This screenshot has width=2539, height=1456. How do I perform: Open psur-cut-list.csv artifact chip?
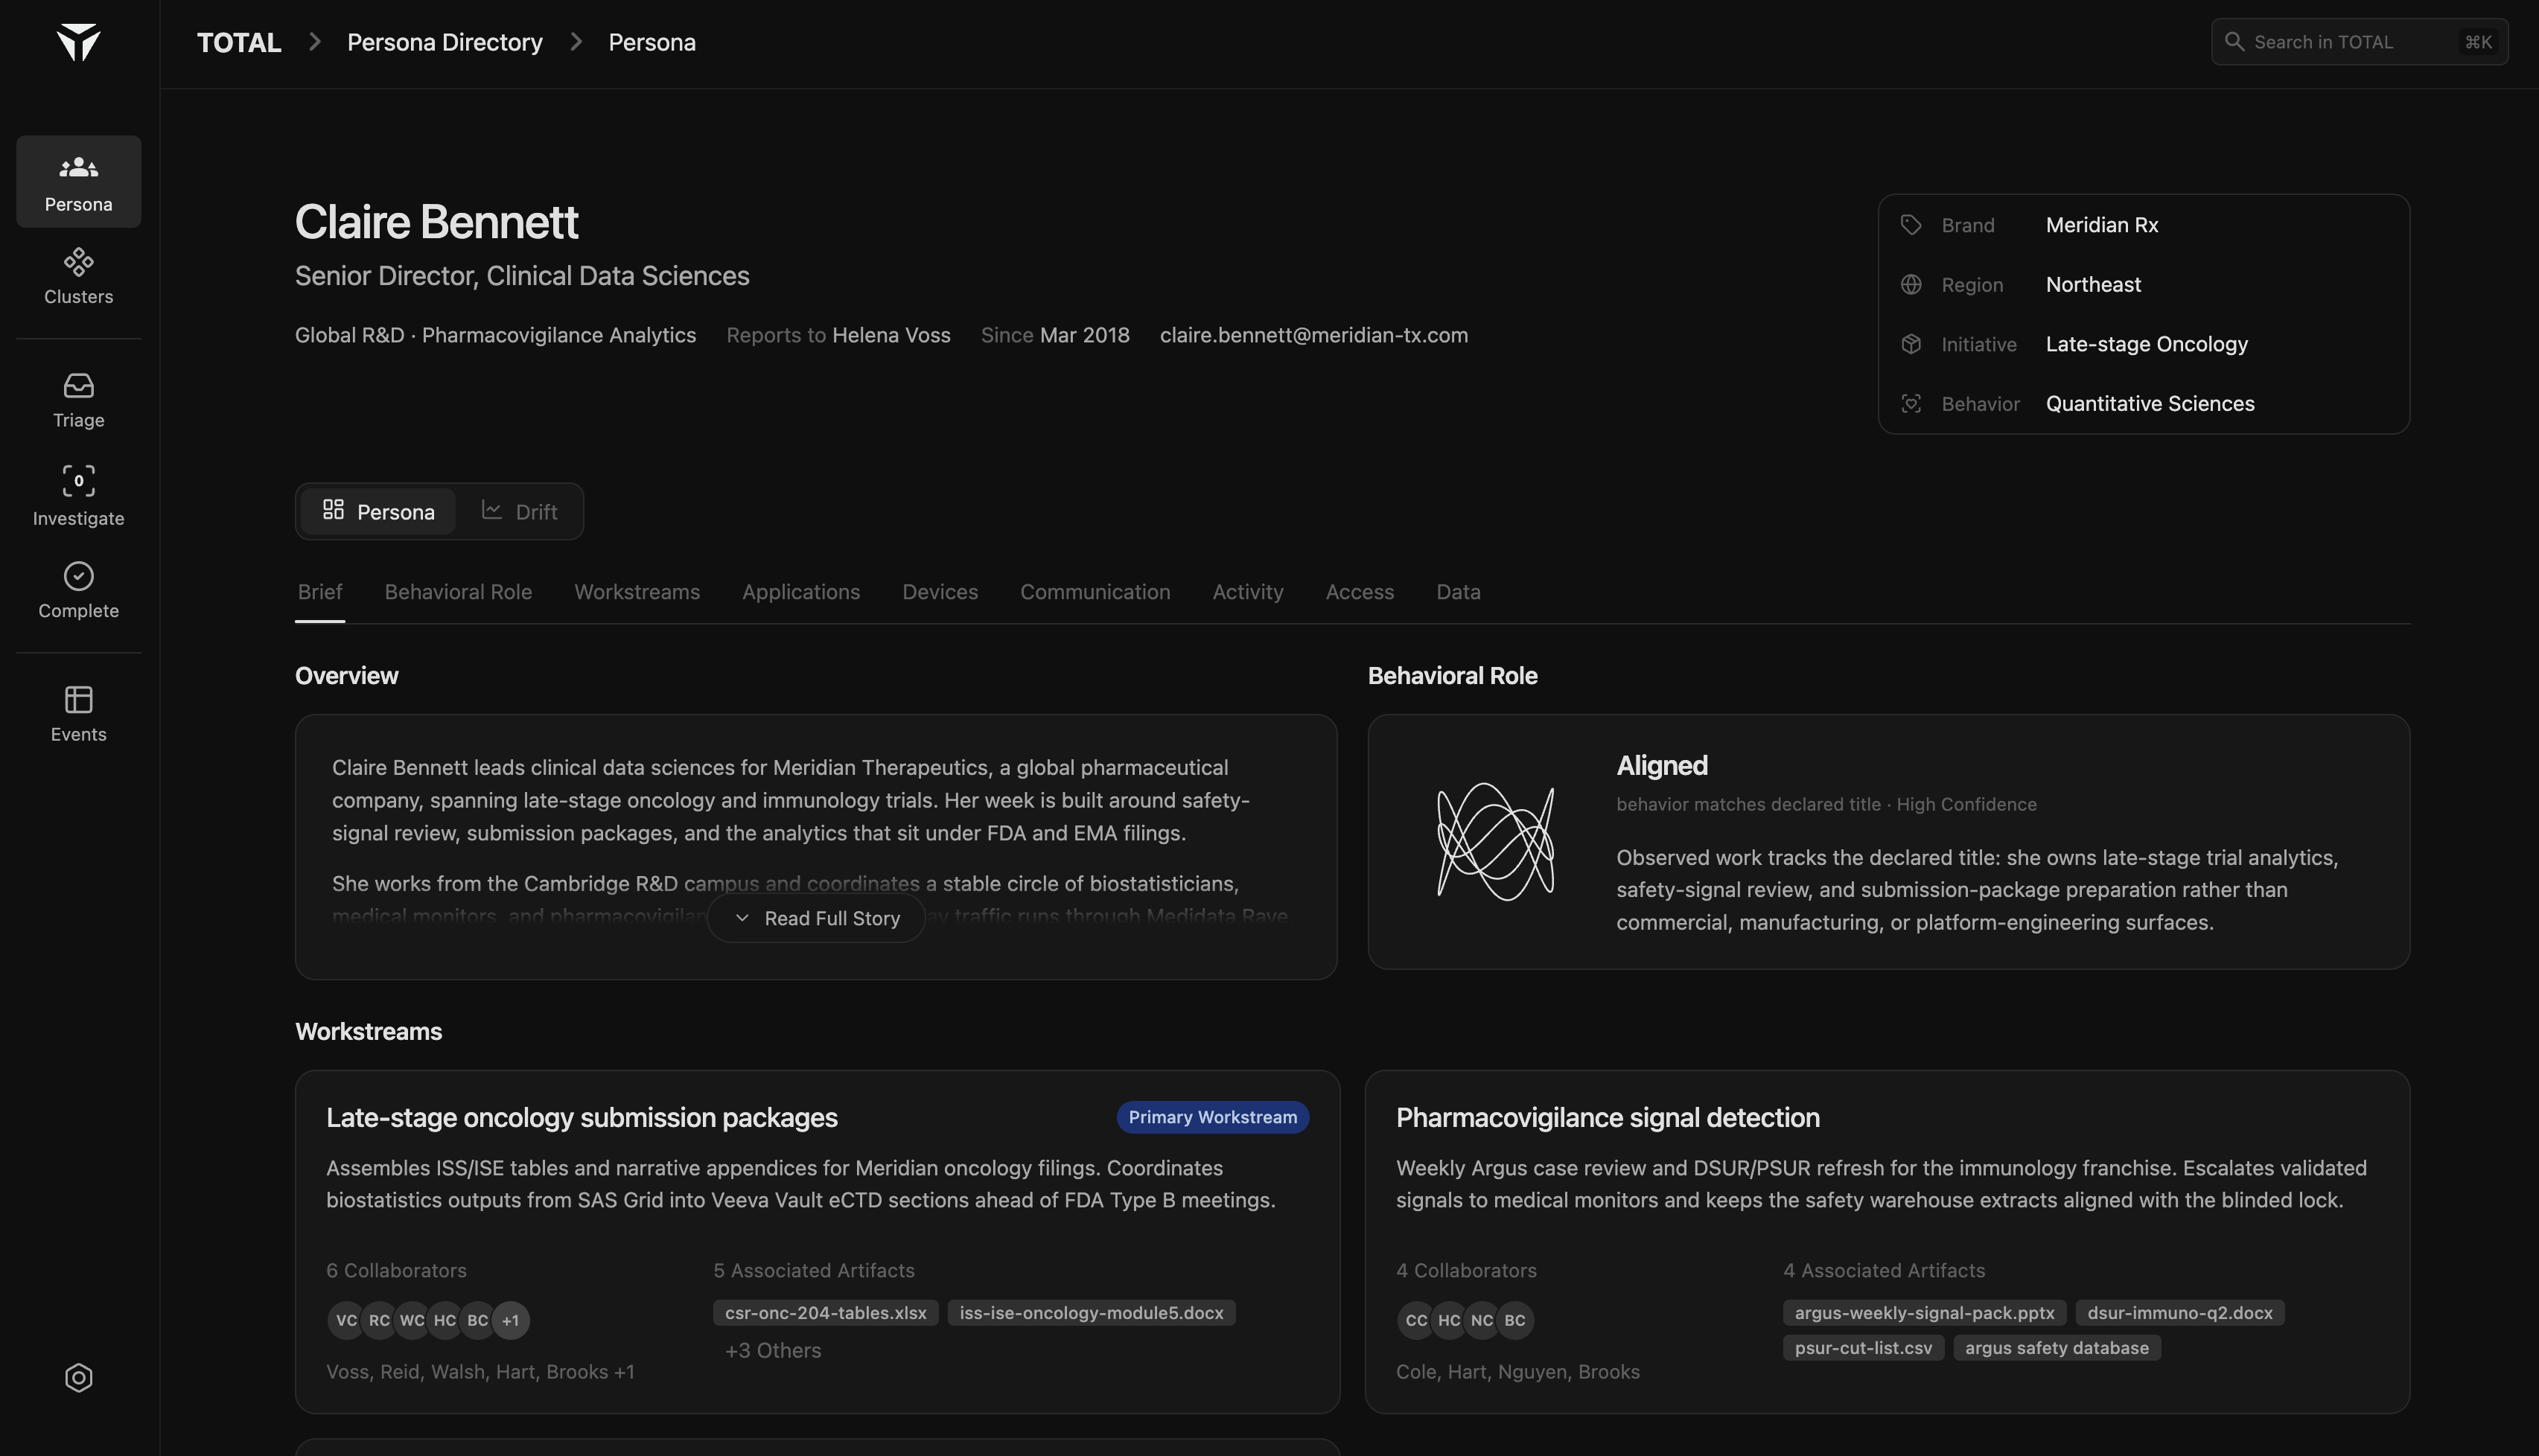[1863, 1348]
